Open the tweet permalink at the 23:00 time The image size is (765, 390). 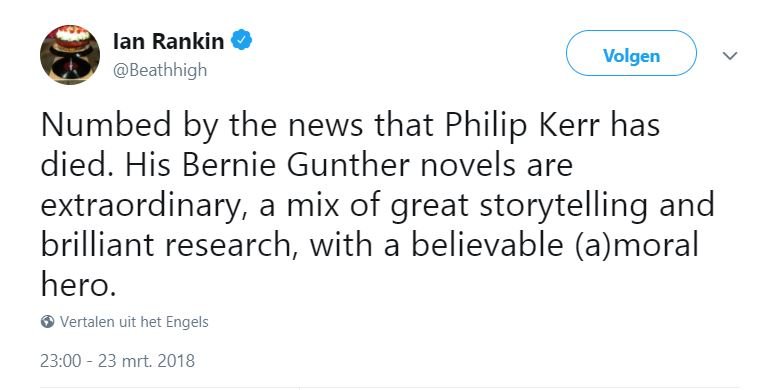click(60, 361)
